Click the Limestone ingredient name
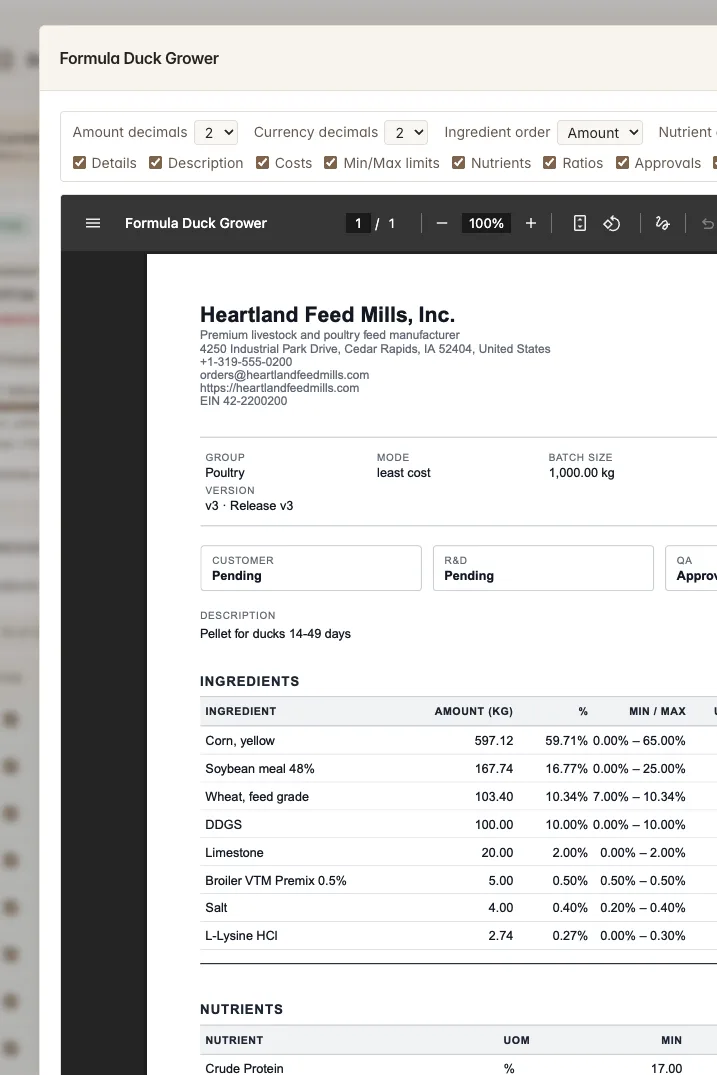The height and width of the screenshot is (1075, 717). point(234,853)
